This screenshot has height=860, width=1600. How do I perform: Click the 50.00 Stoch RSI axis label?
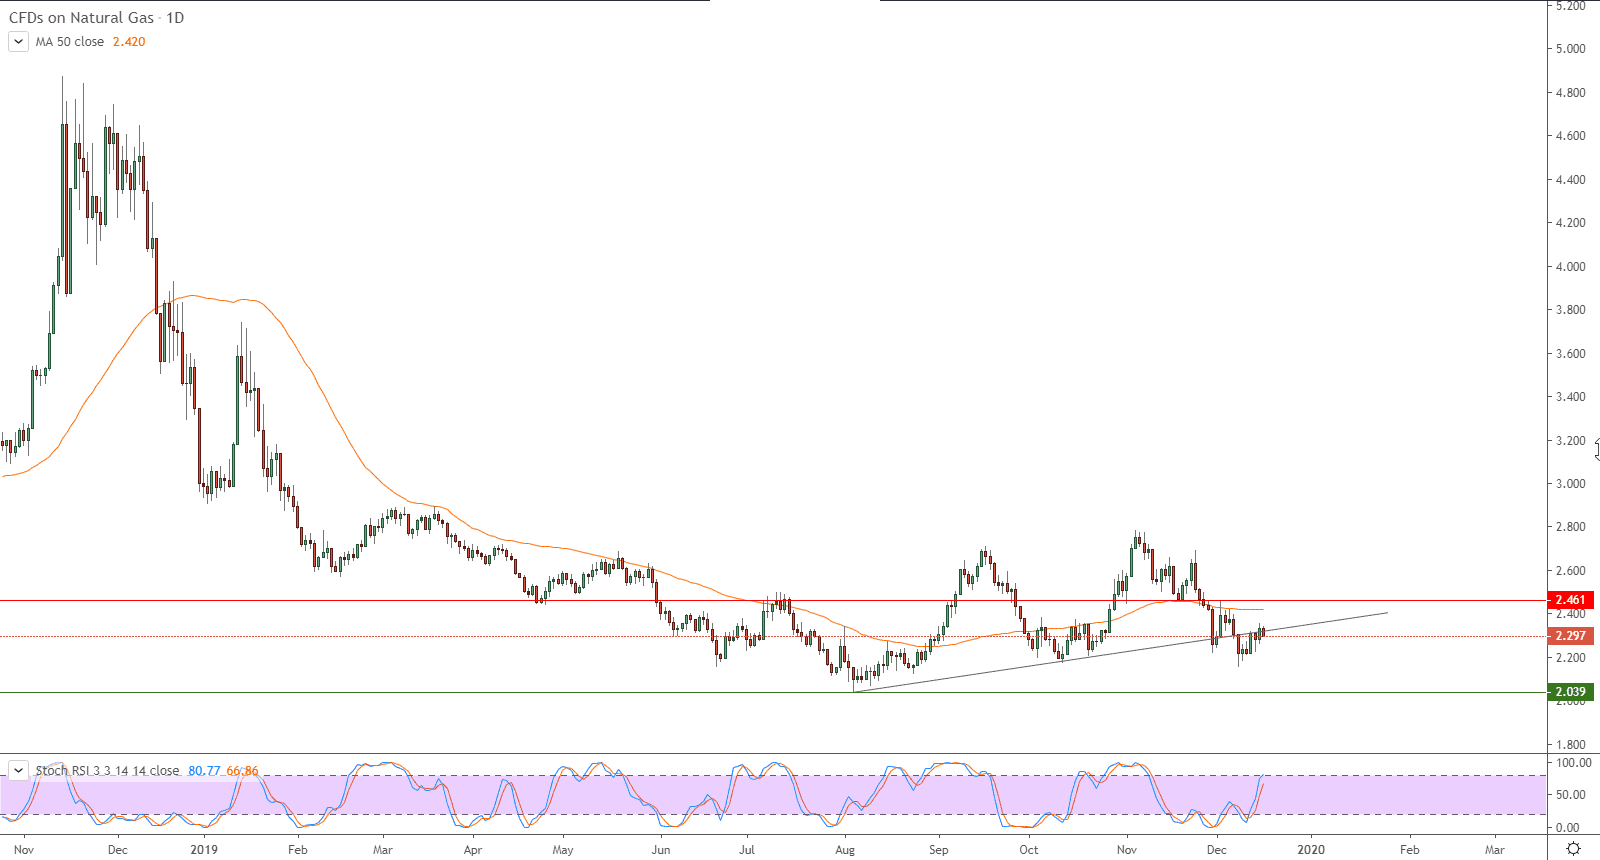[x=1570, y=795]
